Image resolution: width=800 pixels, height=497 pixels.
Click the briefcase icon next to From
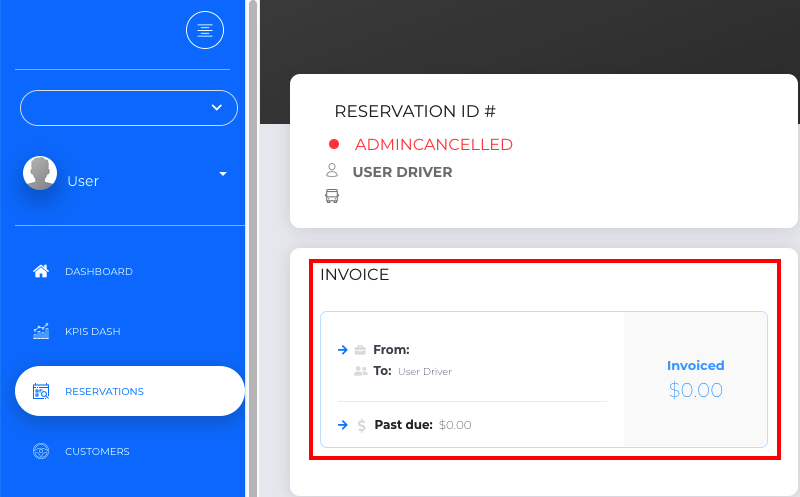pos(360,350)
